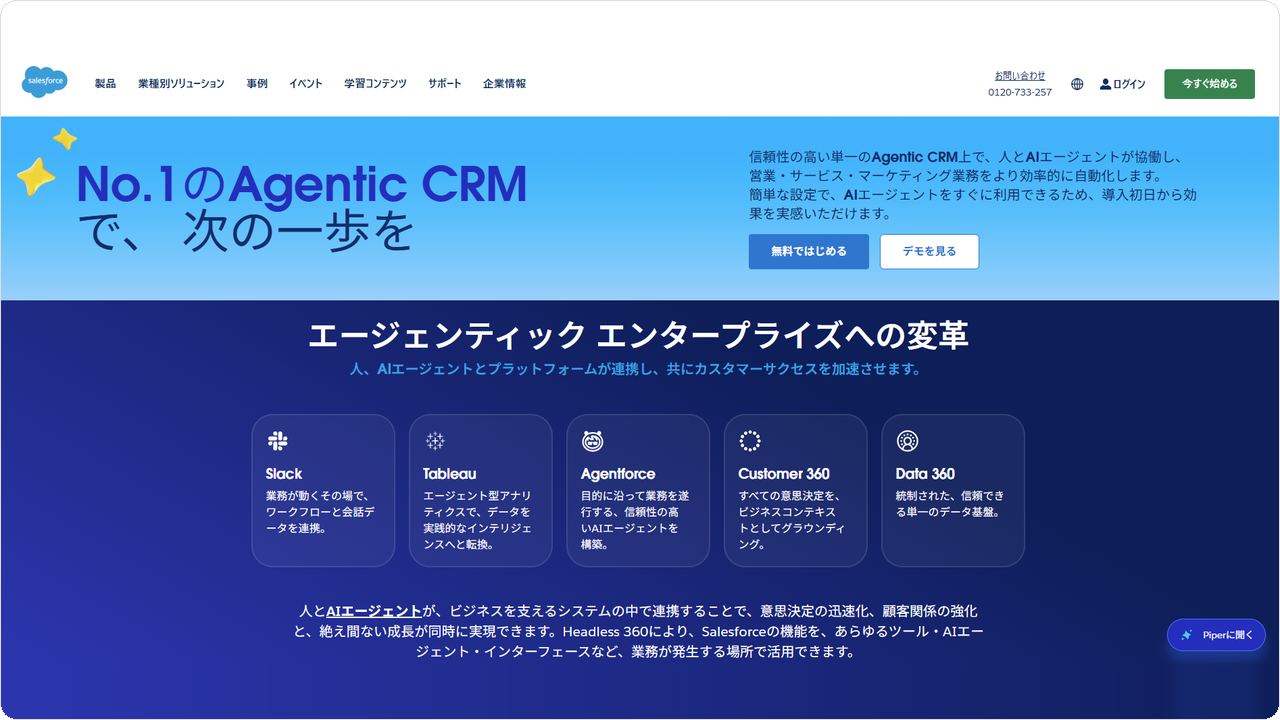Open the サポート menu

click(445, 84)
